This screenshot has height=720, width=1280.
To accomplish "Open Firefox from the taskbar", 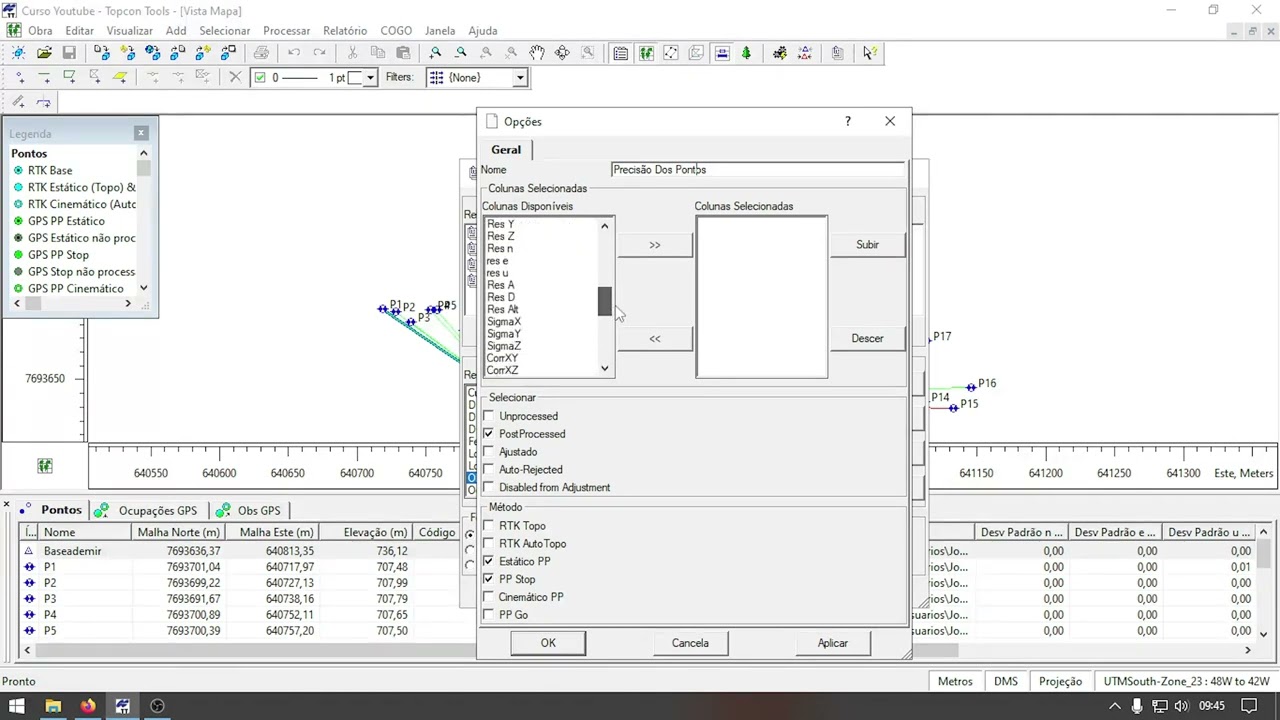I will [x=88, y=706].
